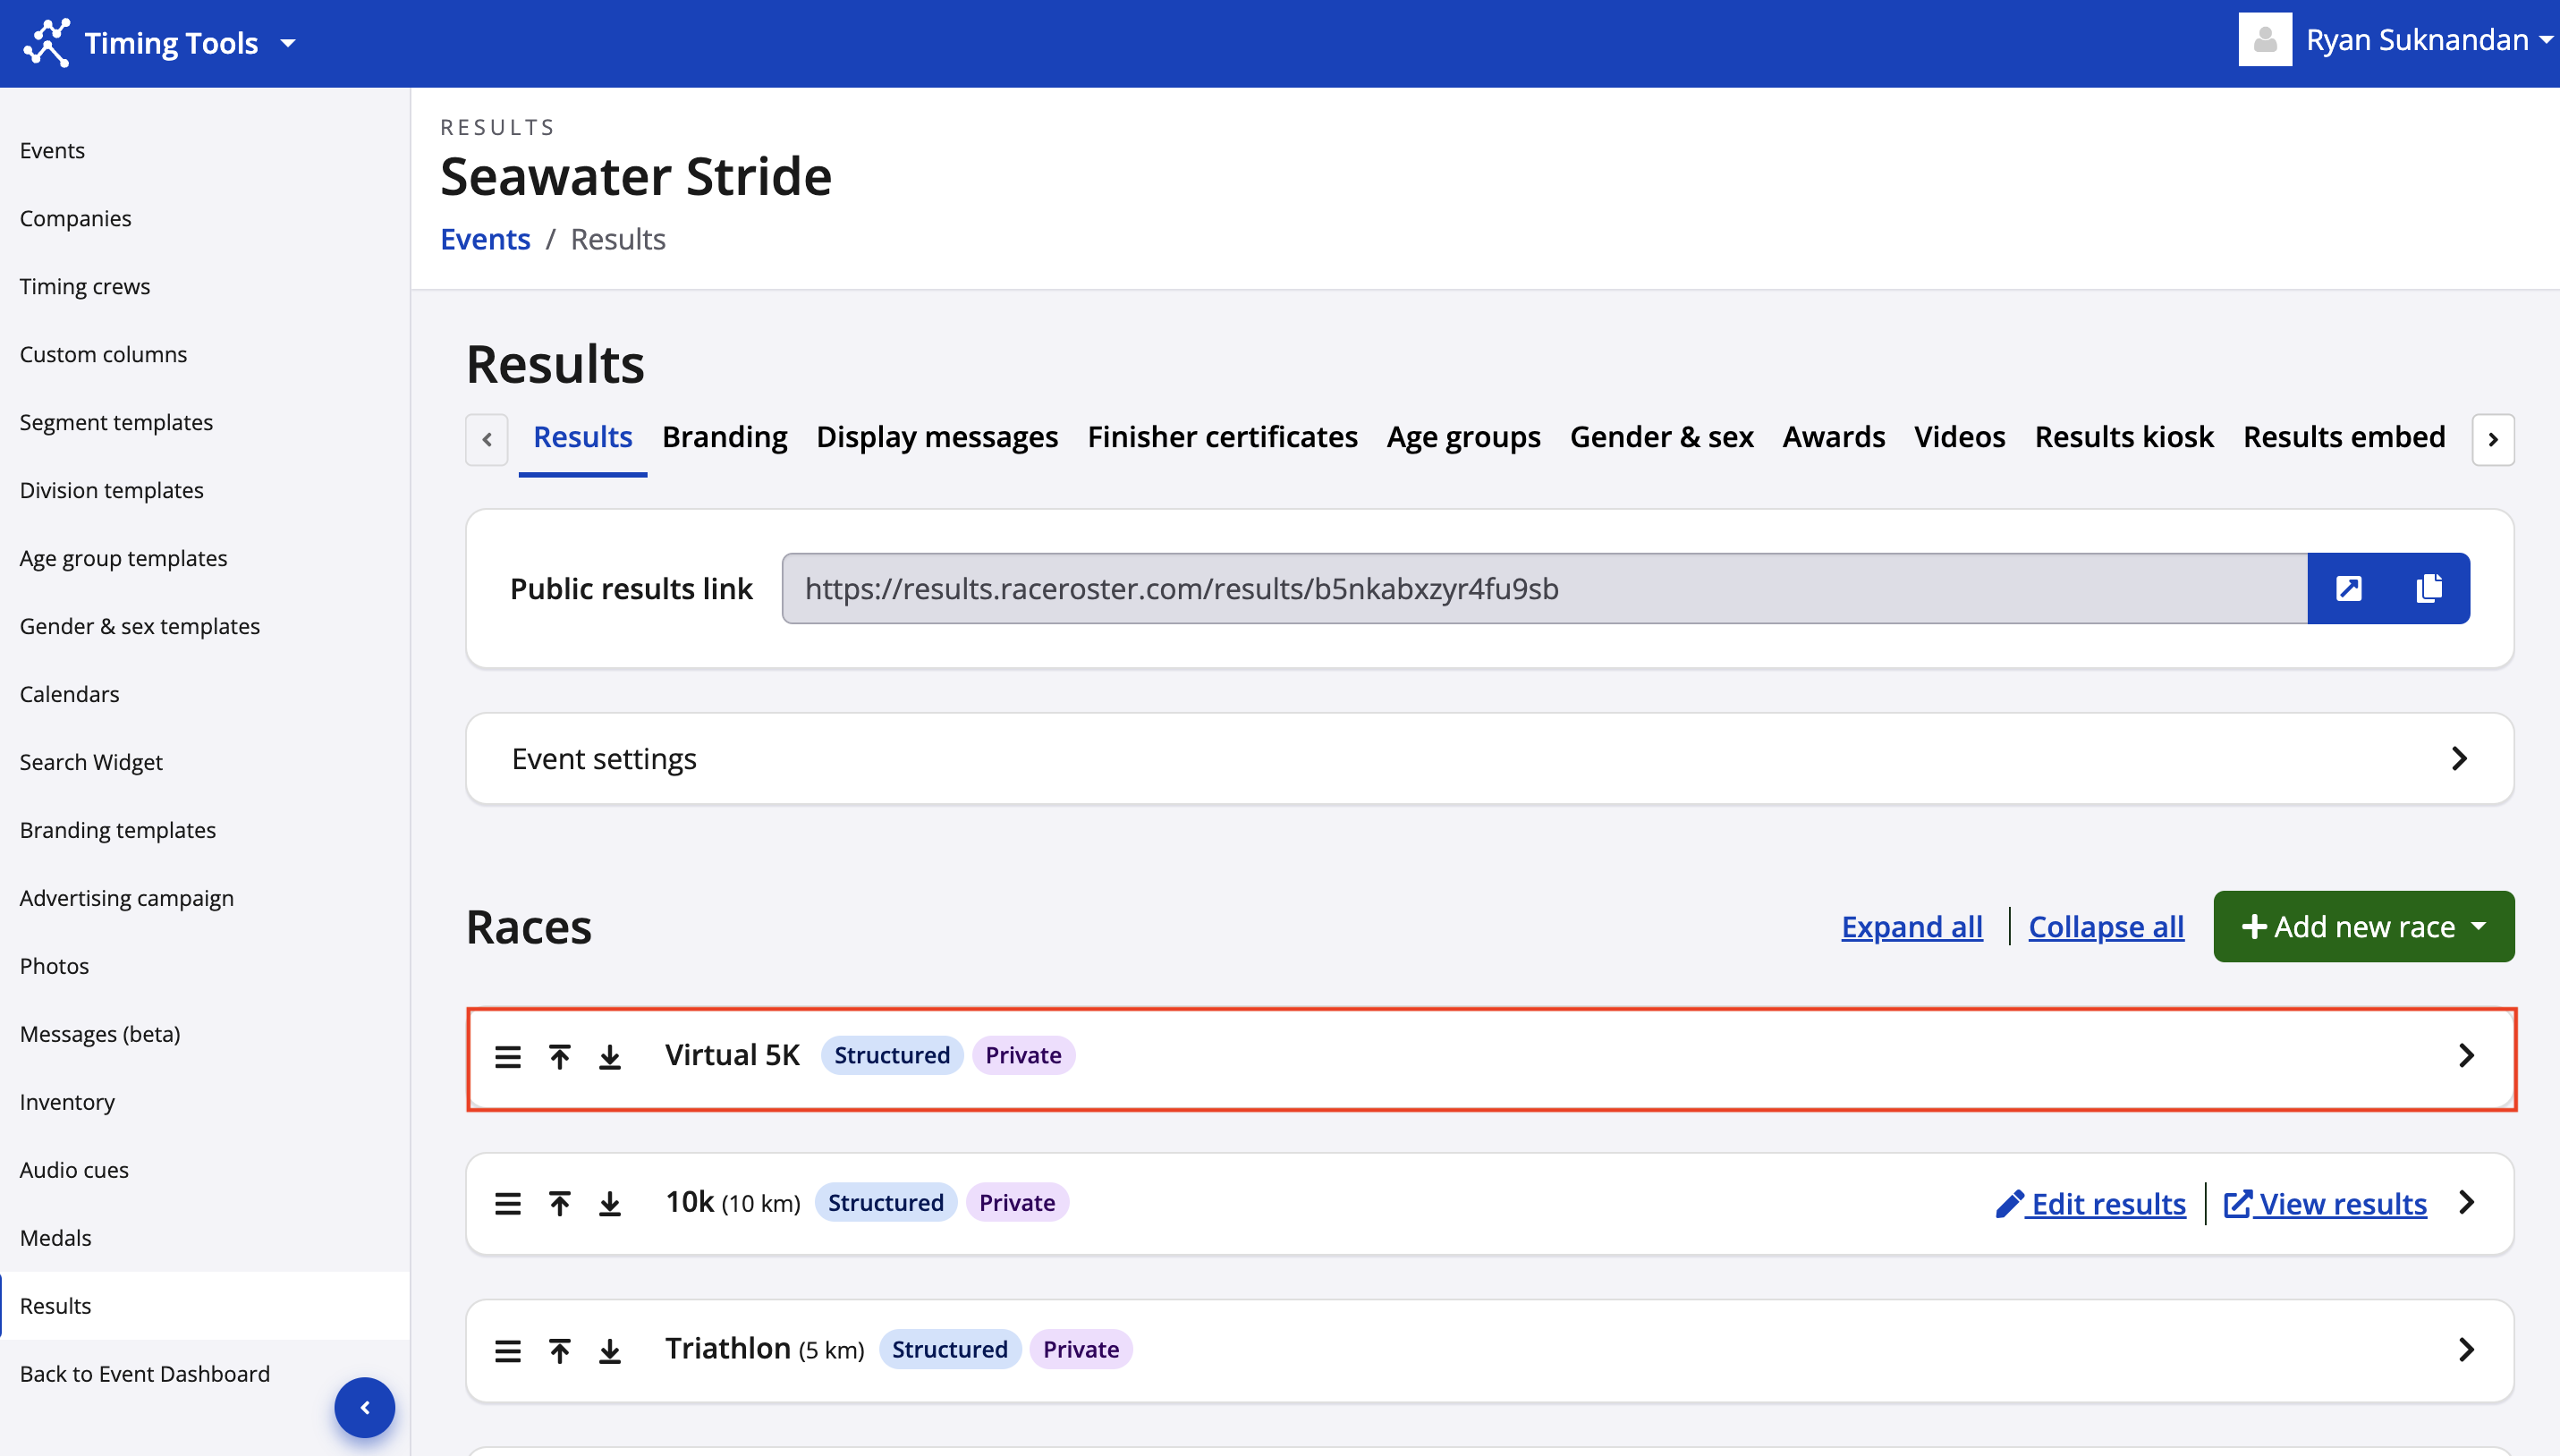Viewport: 2560px width, 1456px height.
Task: Move the Virtual 5K race to bottom arrow
Action: tap(610, 1056)
